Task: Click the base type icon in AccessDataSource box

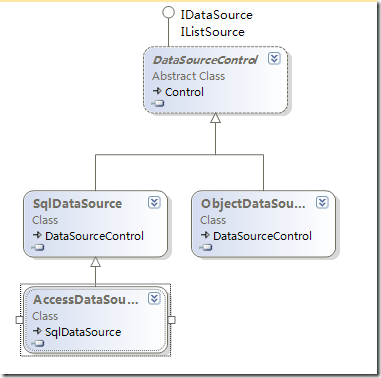Action: tap(38, 343)
